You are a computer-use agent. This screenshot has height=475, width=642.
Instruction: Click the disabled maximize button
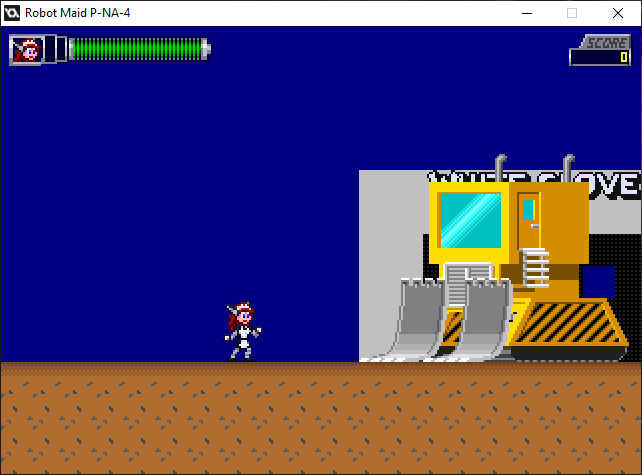(x=572, y=13)
